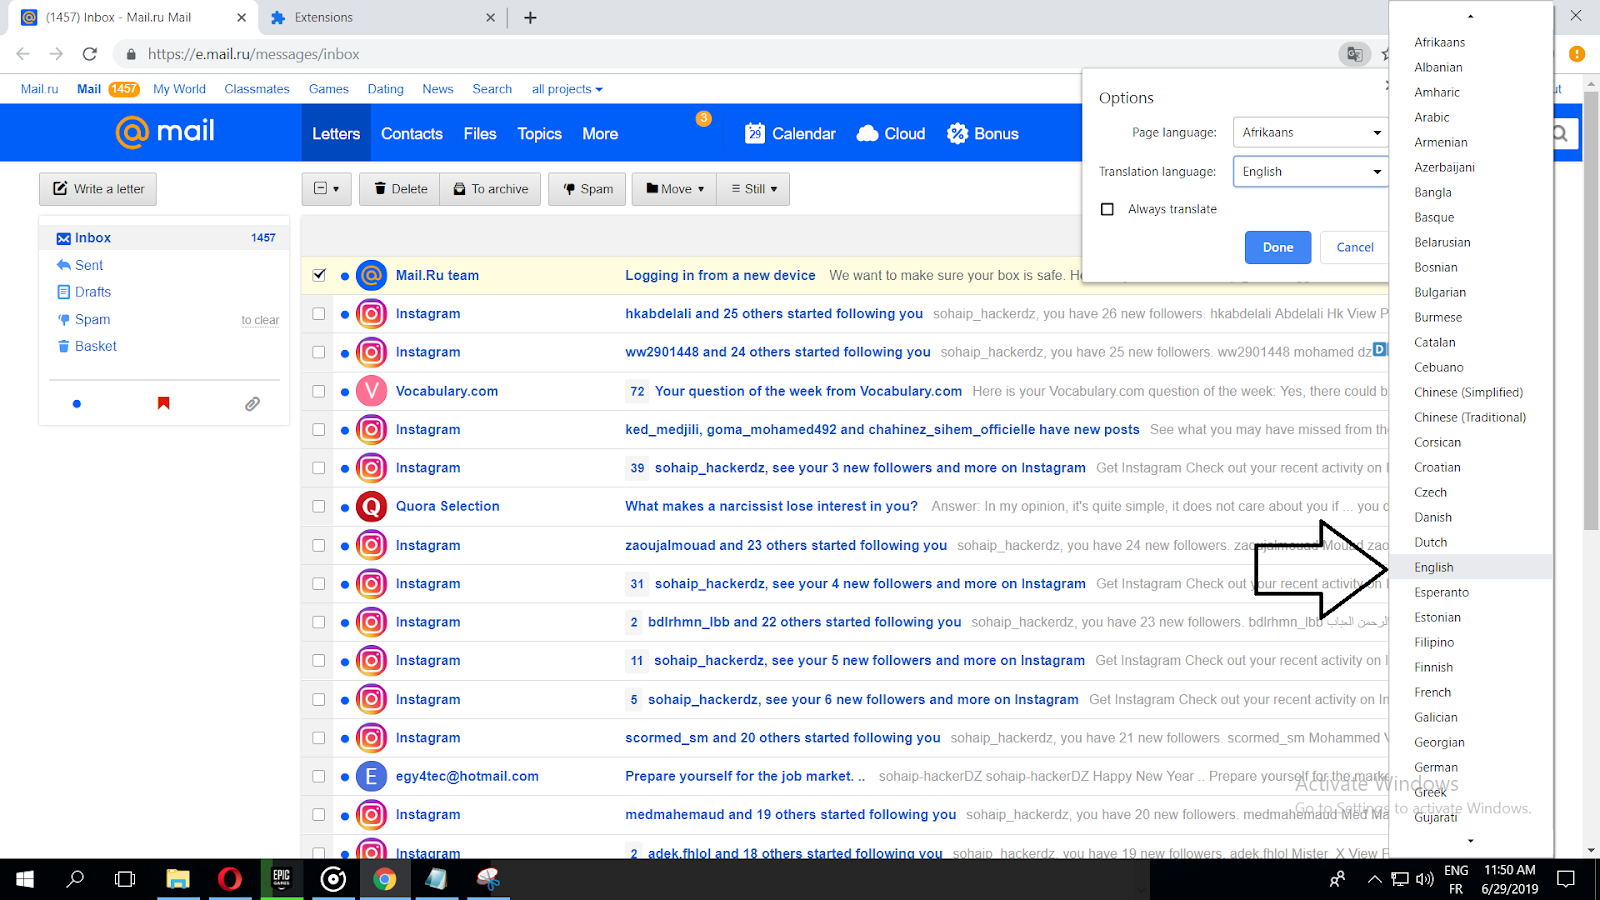Click the Quora Selection sender avatar
Screen dimensions: 1600x900
(371, 506)
